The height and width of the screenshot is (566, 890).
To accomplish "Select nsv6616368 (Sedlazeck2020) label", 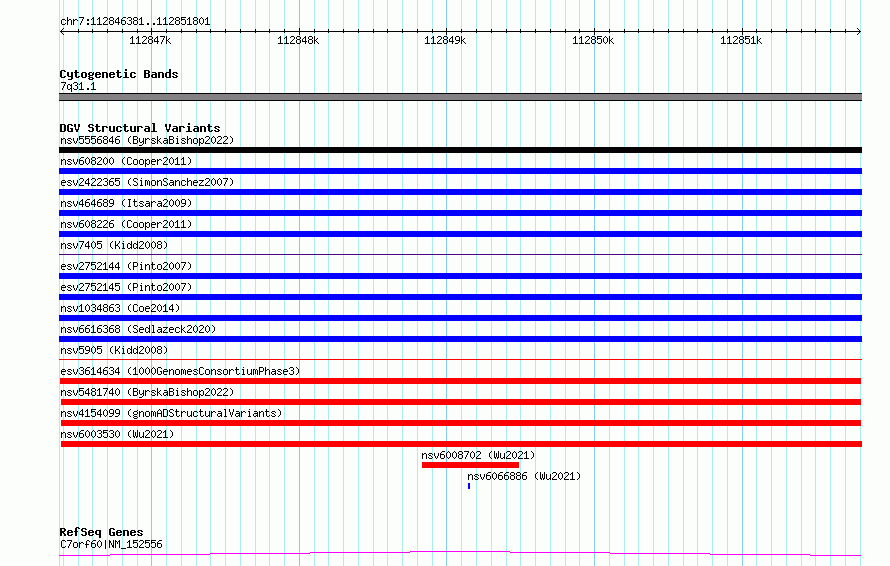I will (x=138, y=329).
